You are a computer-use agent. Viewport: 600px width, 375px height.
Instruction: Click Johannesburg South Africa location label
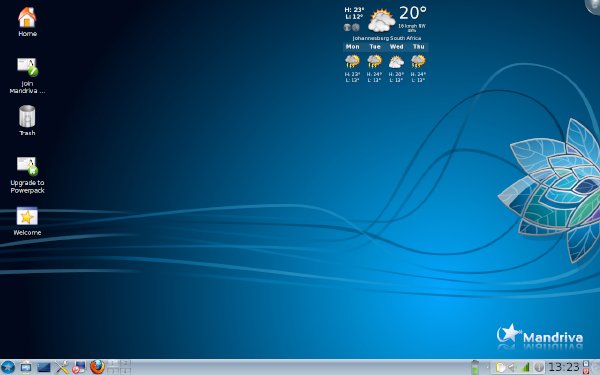(x=387, y=38)
